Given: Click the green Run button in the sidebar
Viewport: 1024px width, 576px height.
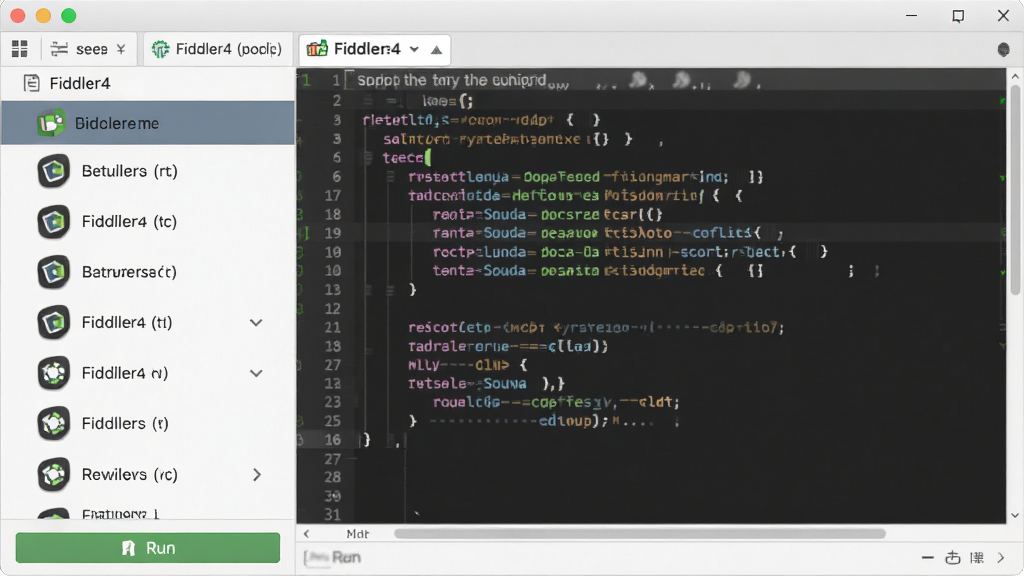Looking at the screenshot, I should click(x=148, y=547).
